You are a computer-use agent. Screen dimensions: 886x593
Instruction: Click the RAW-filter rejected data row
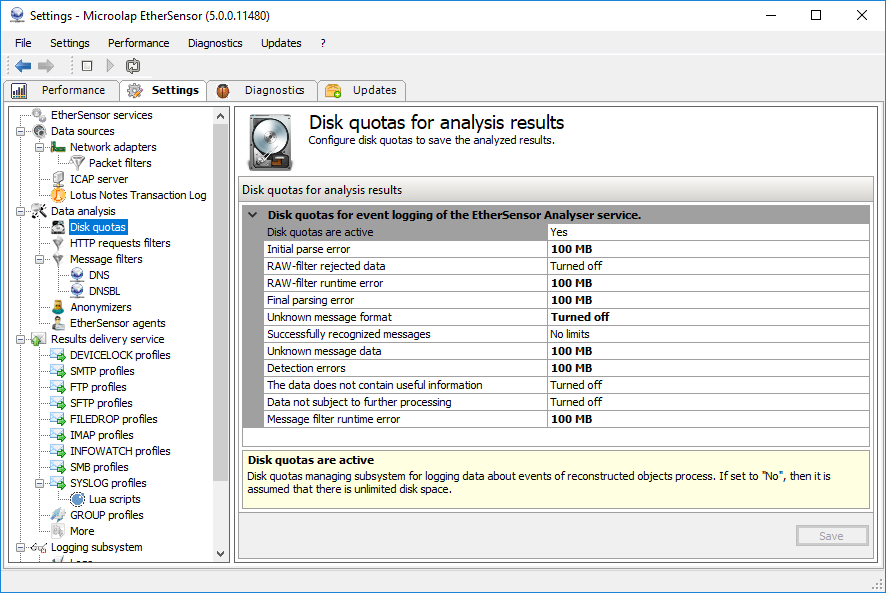(567, 266)
